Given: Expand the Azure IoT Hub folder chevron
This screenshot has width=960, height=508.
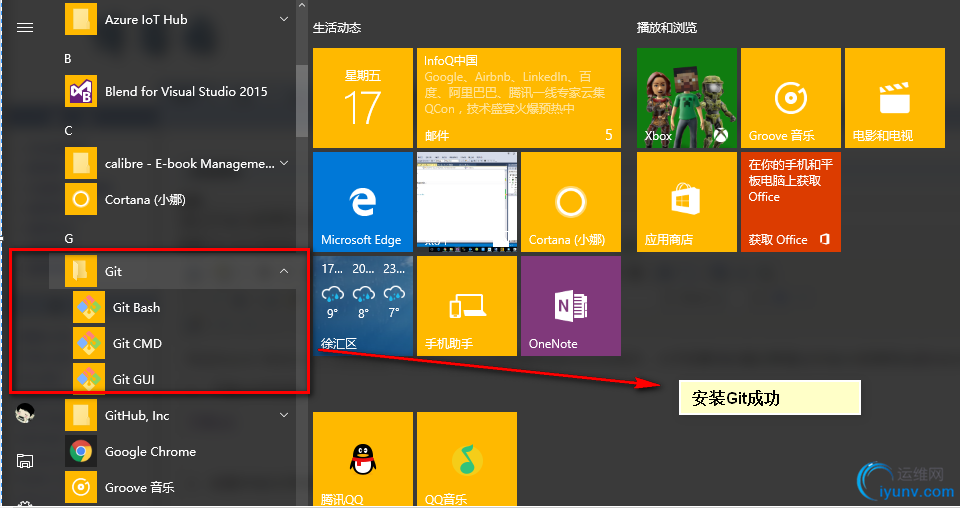Looking at the screenshot, I should pyautogui.click(x=284, y=19).
